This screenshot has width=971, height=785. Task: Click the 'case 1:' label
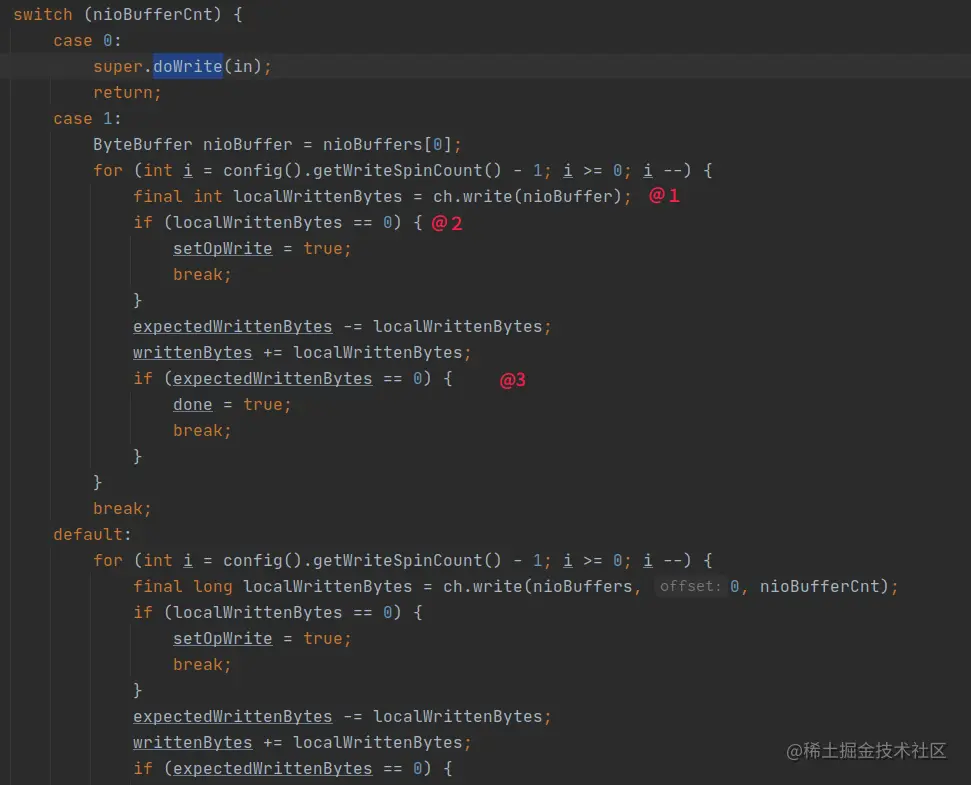coord(87,118)
